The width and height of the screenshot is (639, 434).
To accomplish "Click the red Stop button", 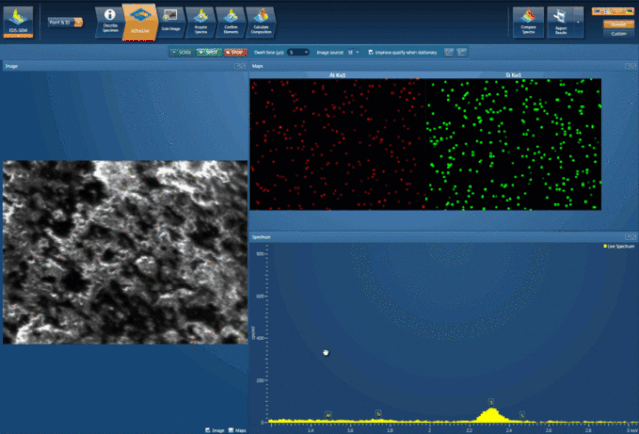I will pos(235,52).
